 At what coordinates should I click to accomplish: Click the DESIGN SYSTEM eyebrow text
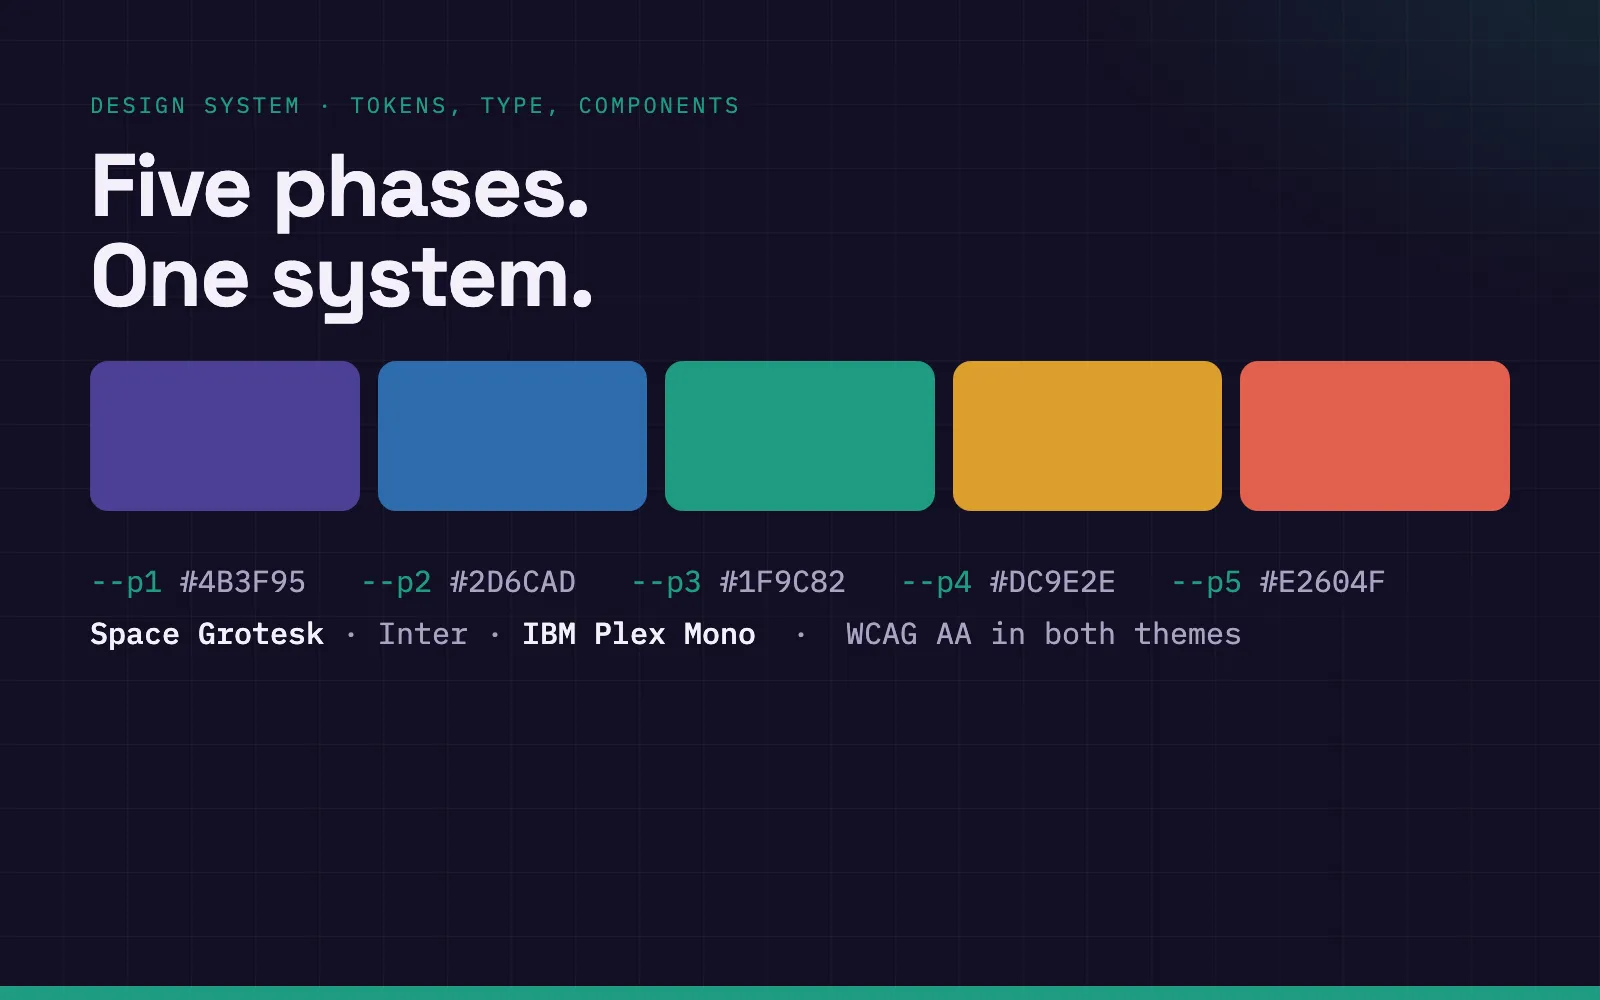point(195,106)
